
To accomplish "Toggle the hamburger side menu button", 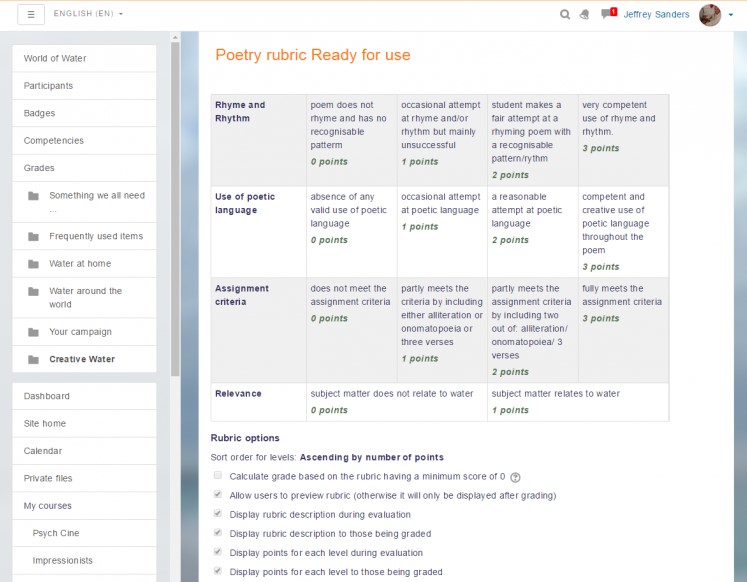I will (x=31, y=14).
